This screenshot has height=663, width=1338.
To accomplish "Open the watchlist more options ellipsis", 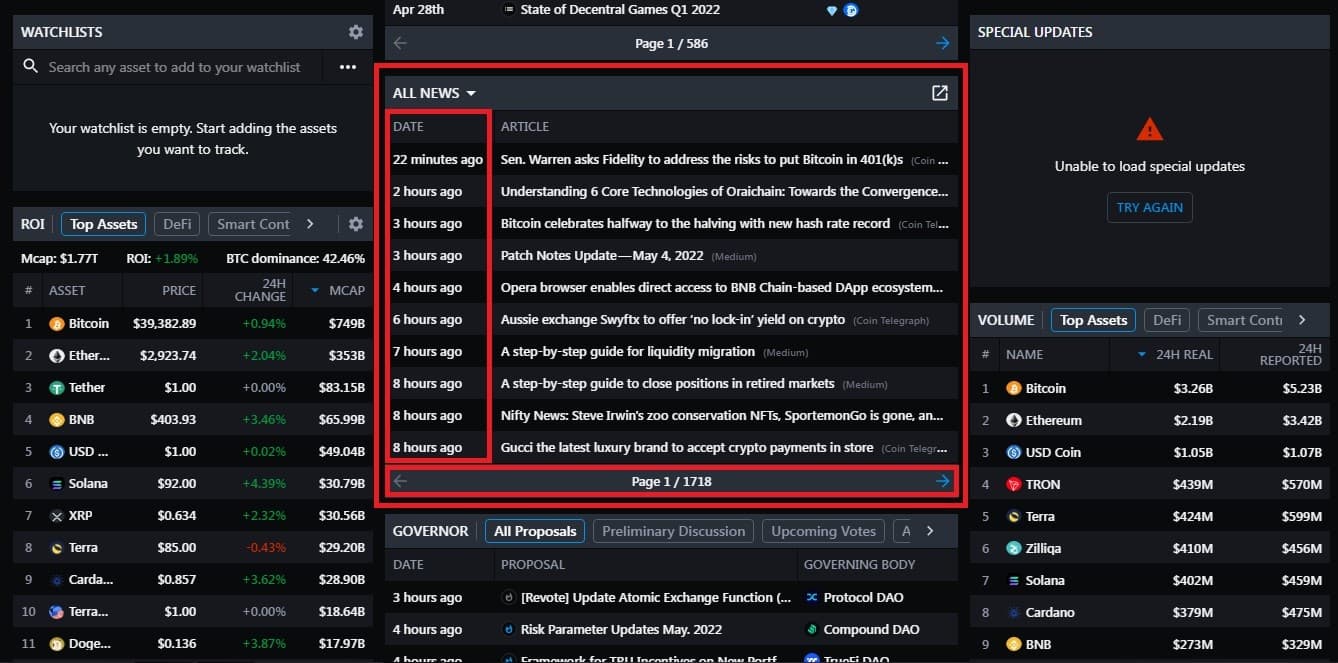I will (348, 67).
